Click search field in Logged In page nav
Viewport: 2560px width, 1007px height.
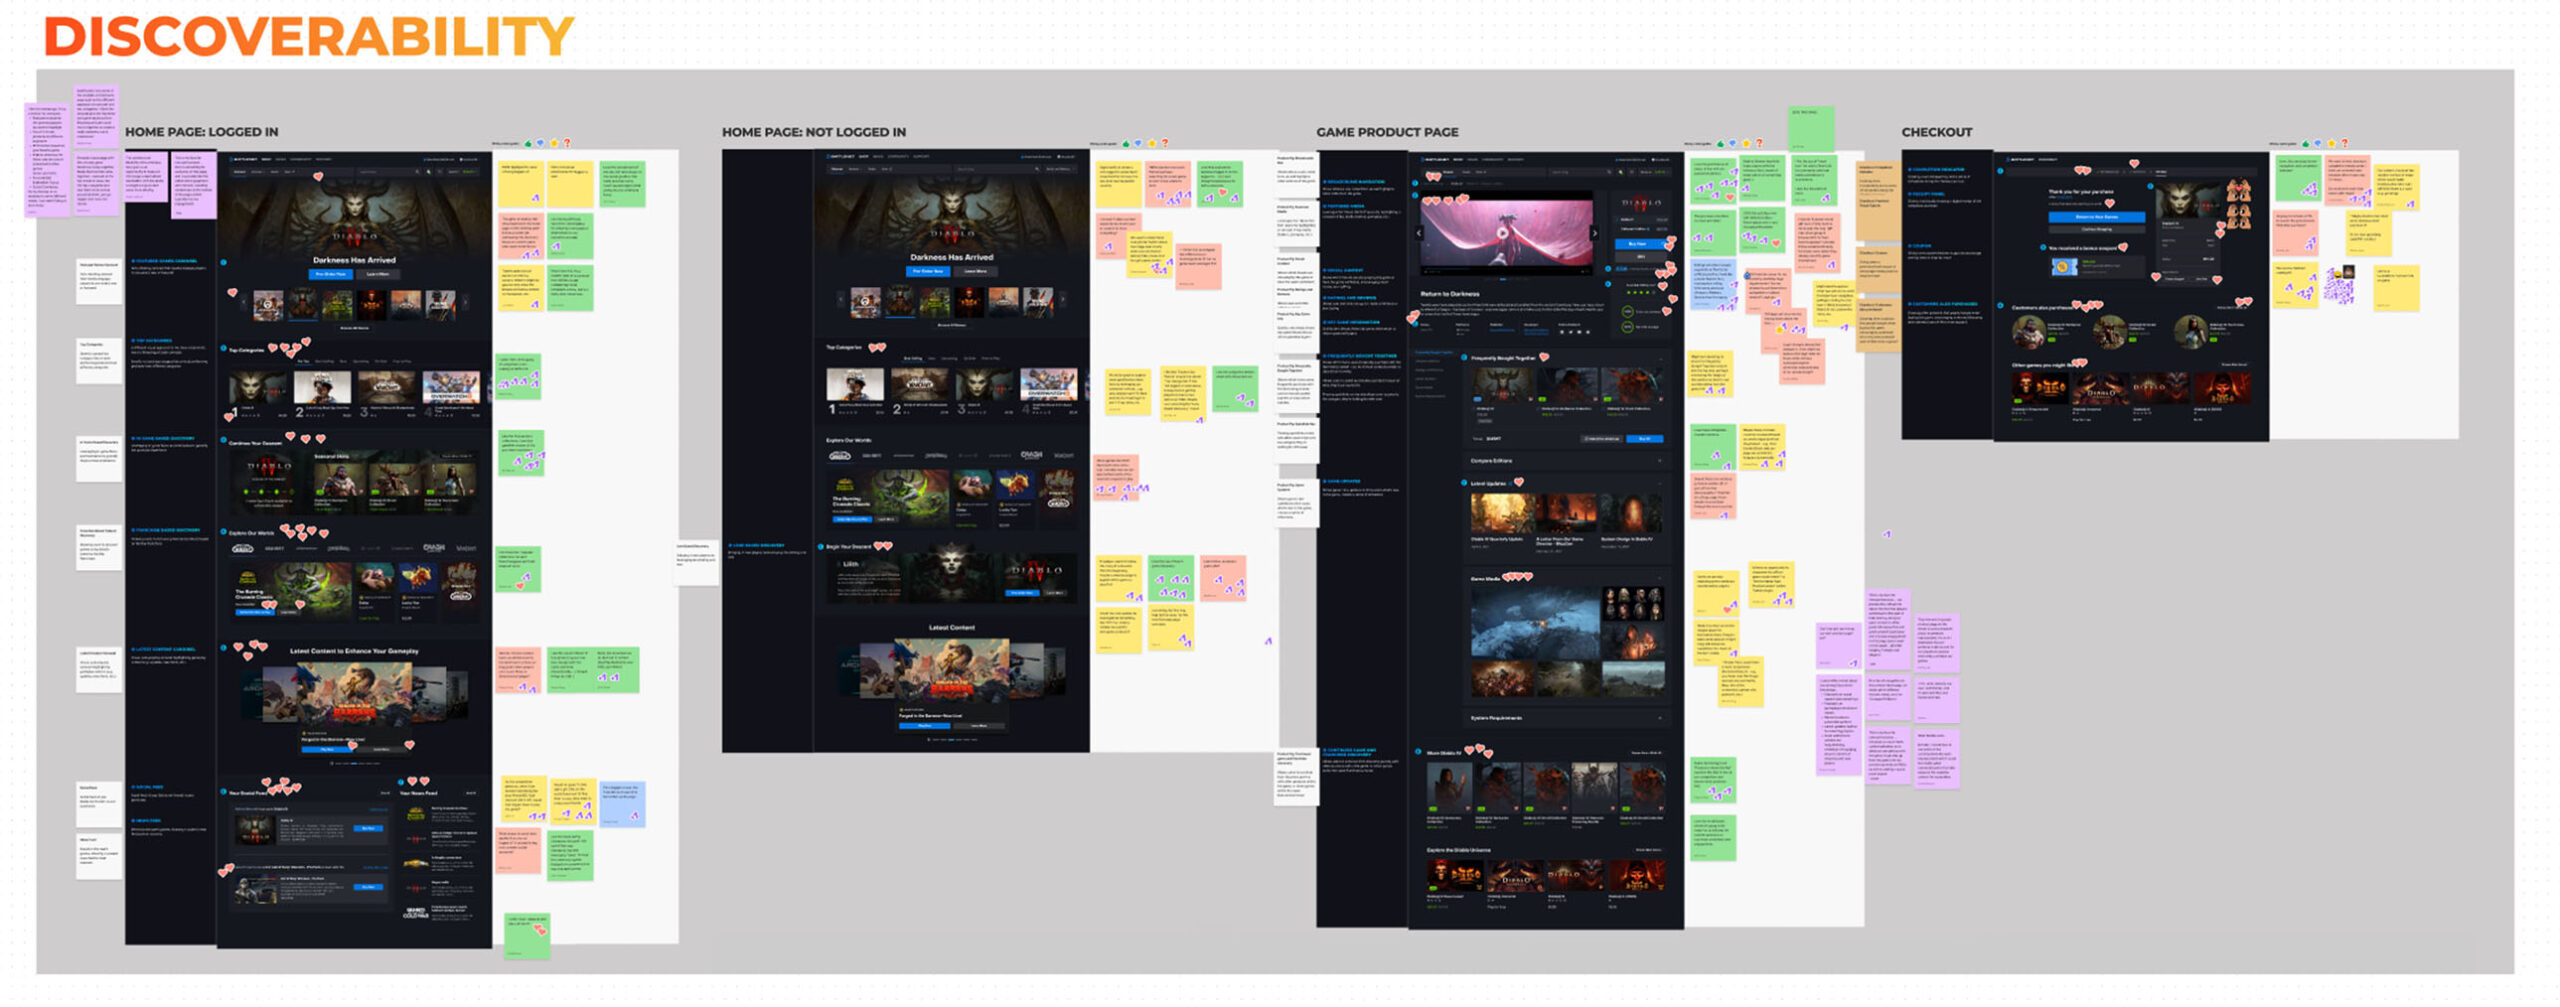pyautogui.click(x=387, y=172)
